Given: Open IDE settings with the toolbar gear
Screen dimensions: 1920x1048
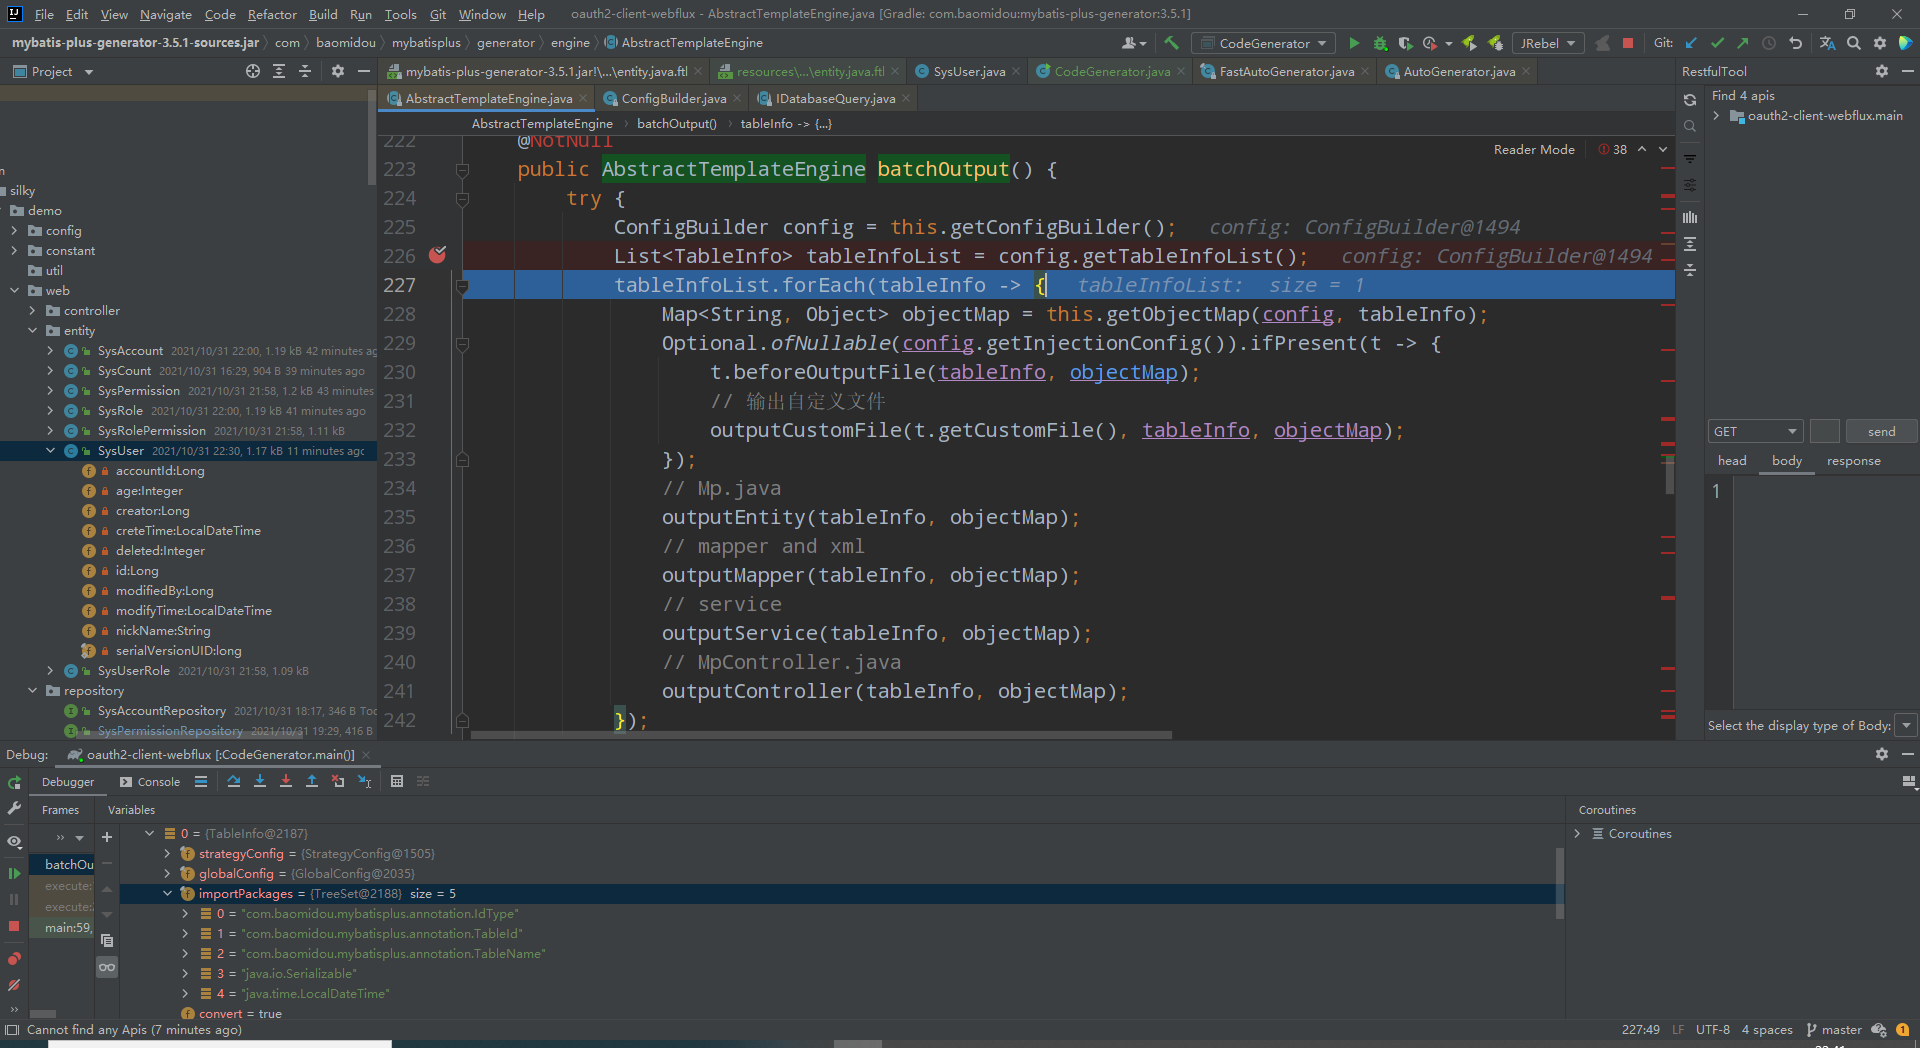Looking at the screenshot, I should point(1879,43).
